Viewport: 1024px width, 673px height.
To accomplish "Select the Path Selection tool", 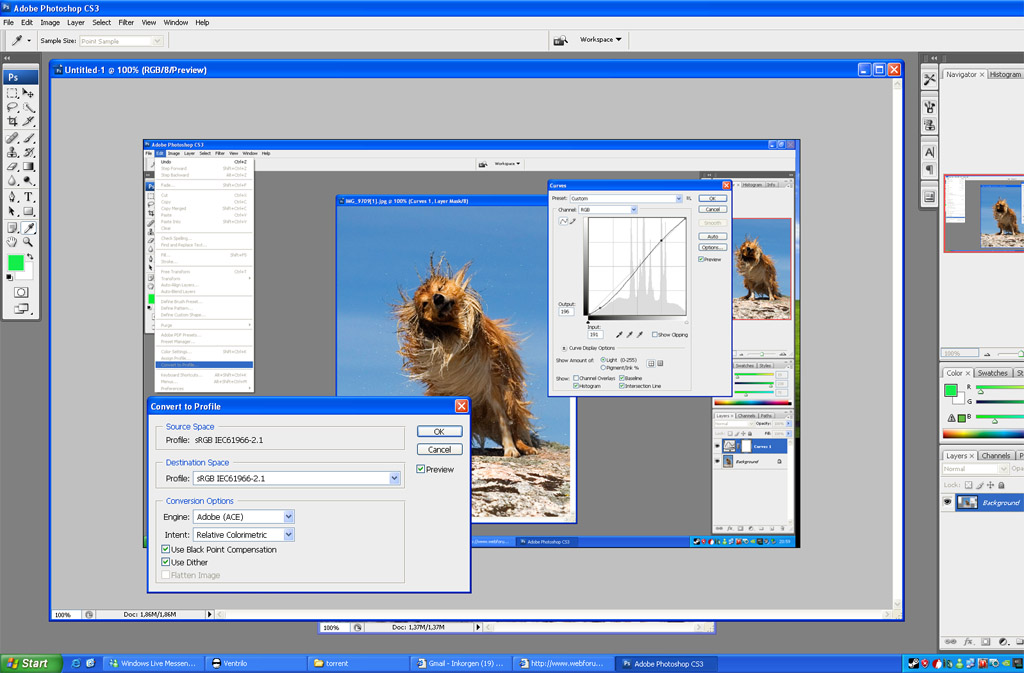I will coord(12,211).
